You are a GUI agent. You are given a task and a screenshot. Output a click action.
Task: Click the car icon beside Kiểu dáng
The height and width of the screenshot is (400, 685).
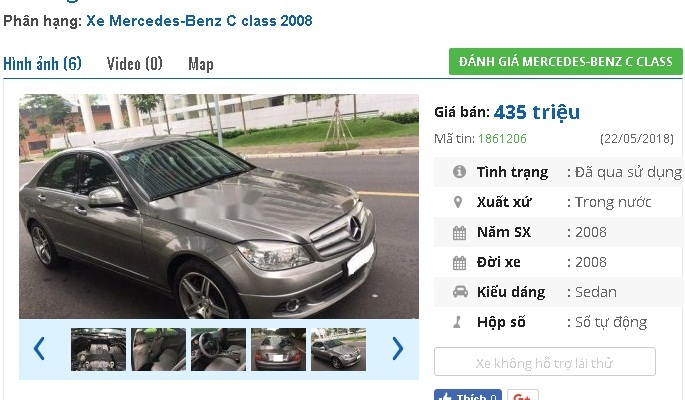point(460,292)
